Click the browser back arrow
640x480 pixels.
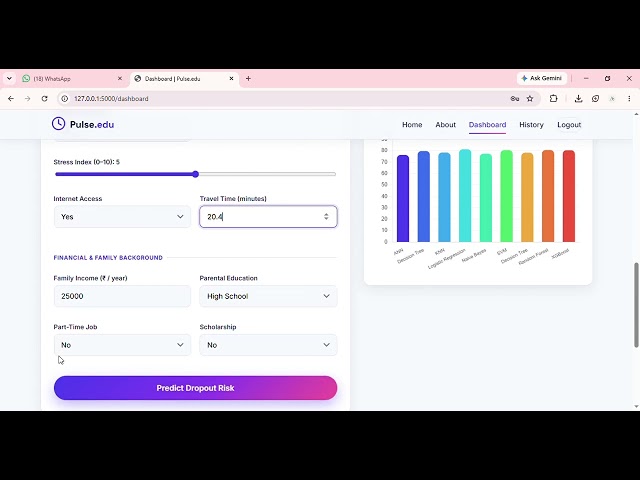pyautogui.click(x=11, y=99)
